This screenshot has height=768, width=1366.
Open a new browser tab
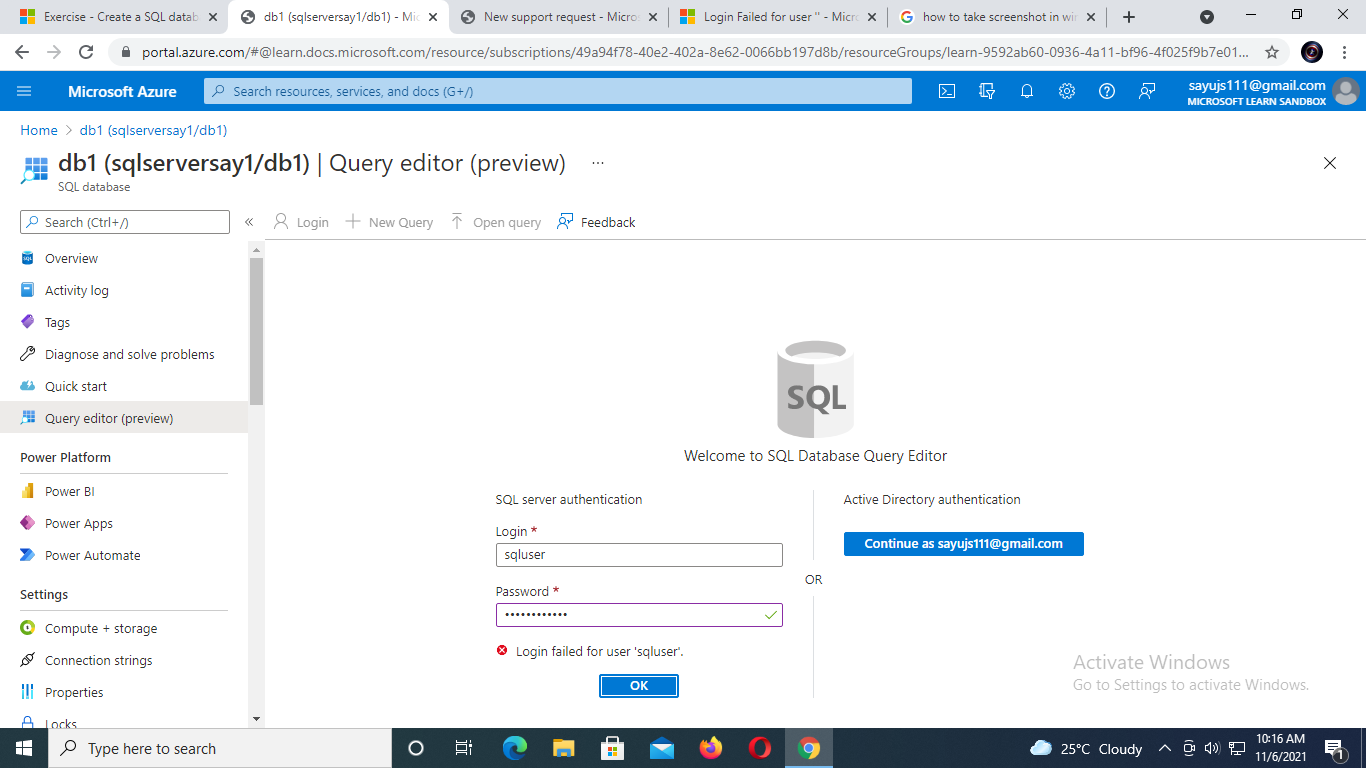1129,17
